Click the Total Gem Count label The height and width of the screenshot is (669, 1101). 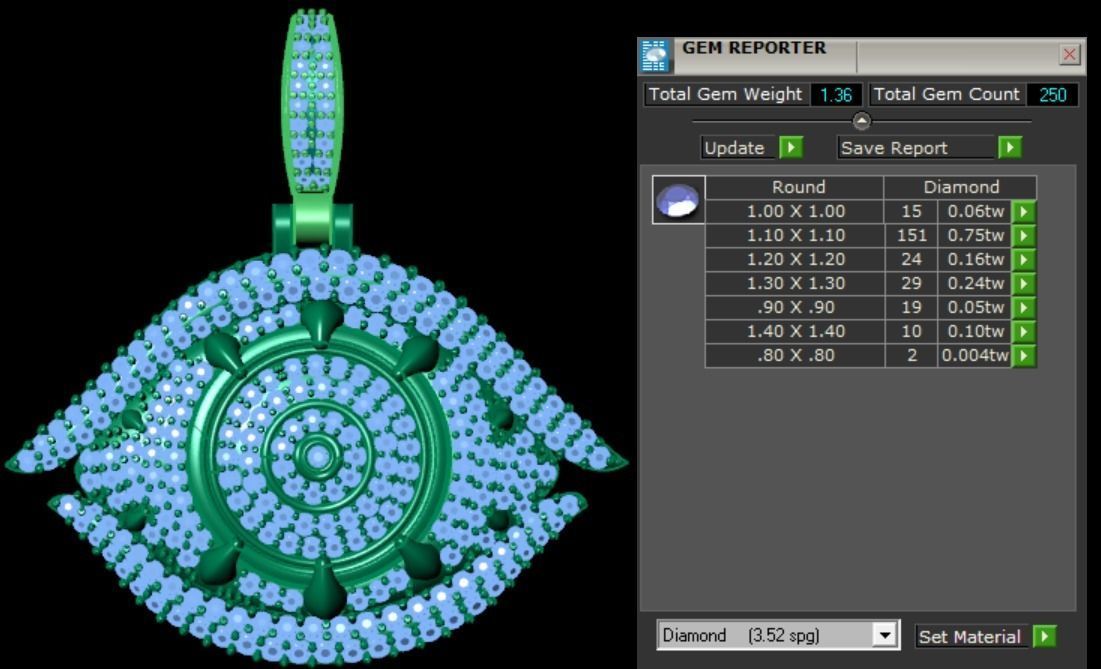[x=947, y=94]
